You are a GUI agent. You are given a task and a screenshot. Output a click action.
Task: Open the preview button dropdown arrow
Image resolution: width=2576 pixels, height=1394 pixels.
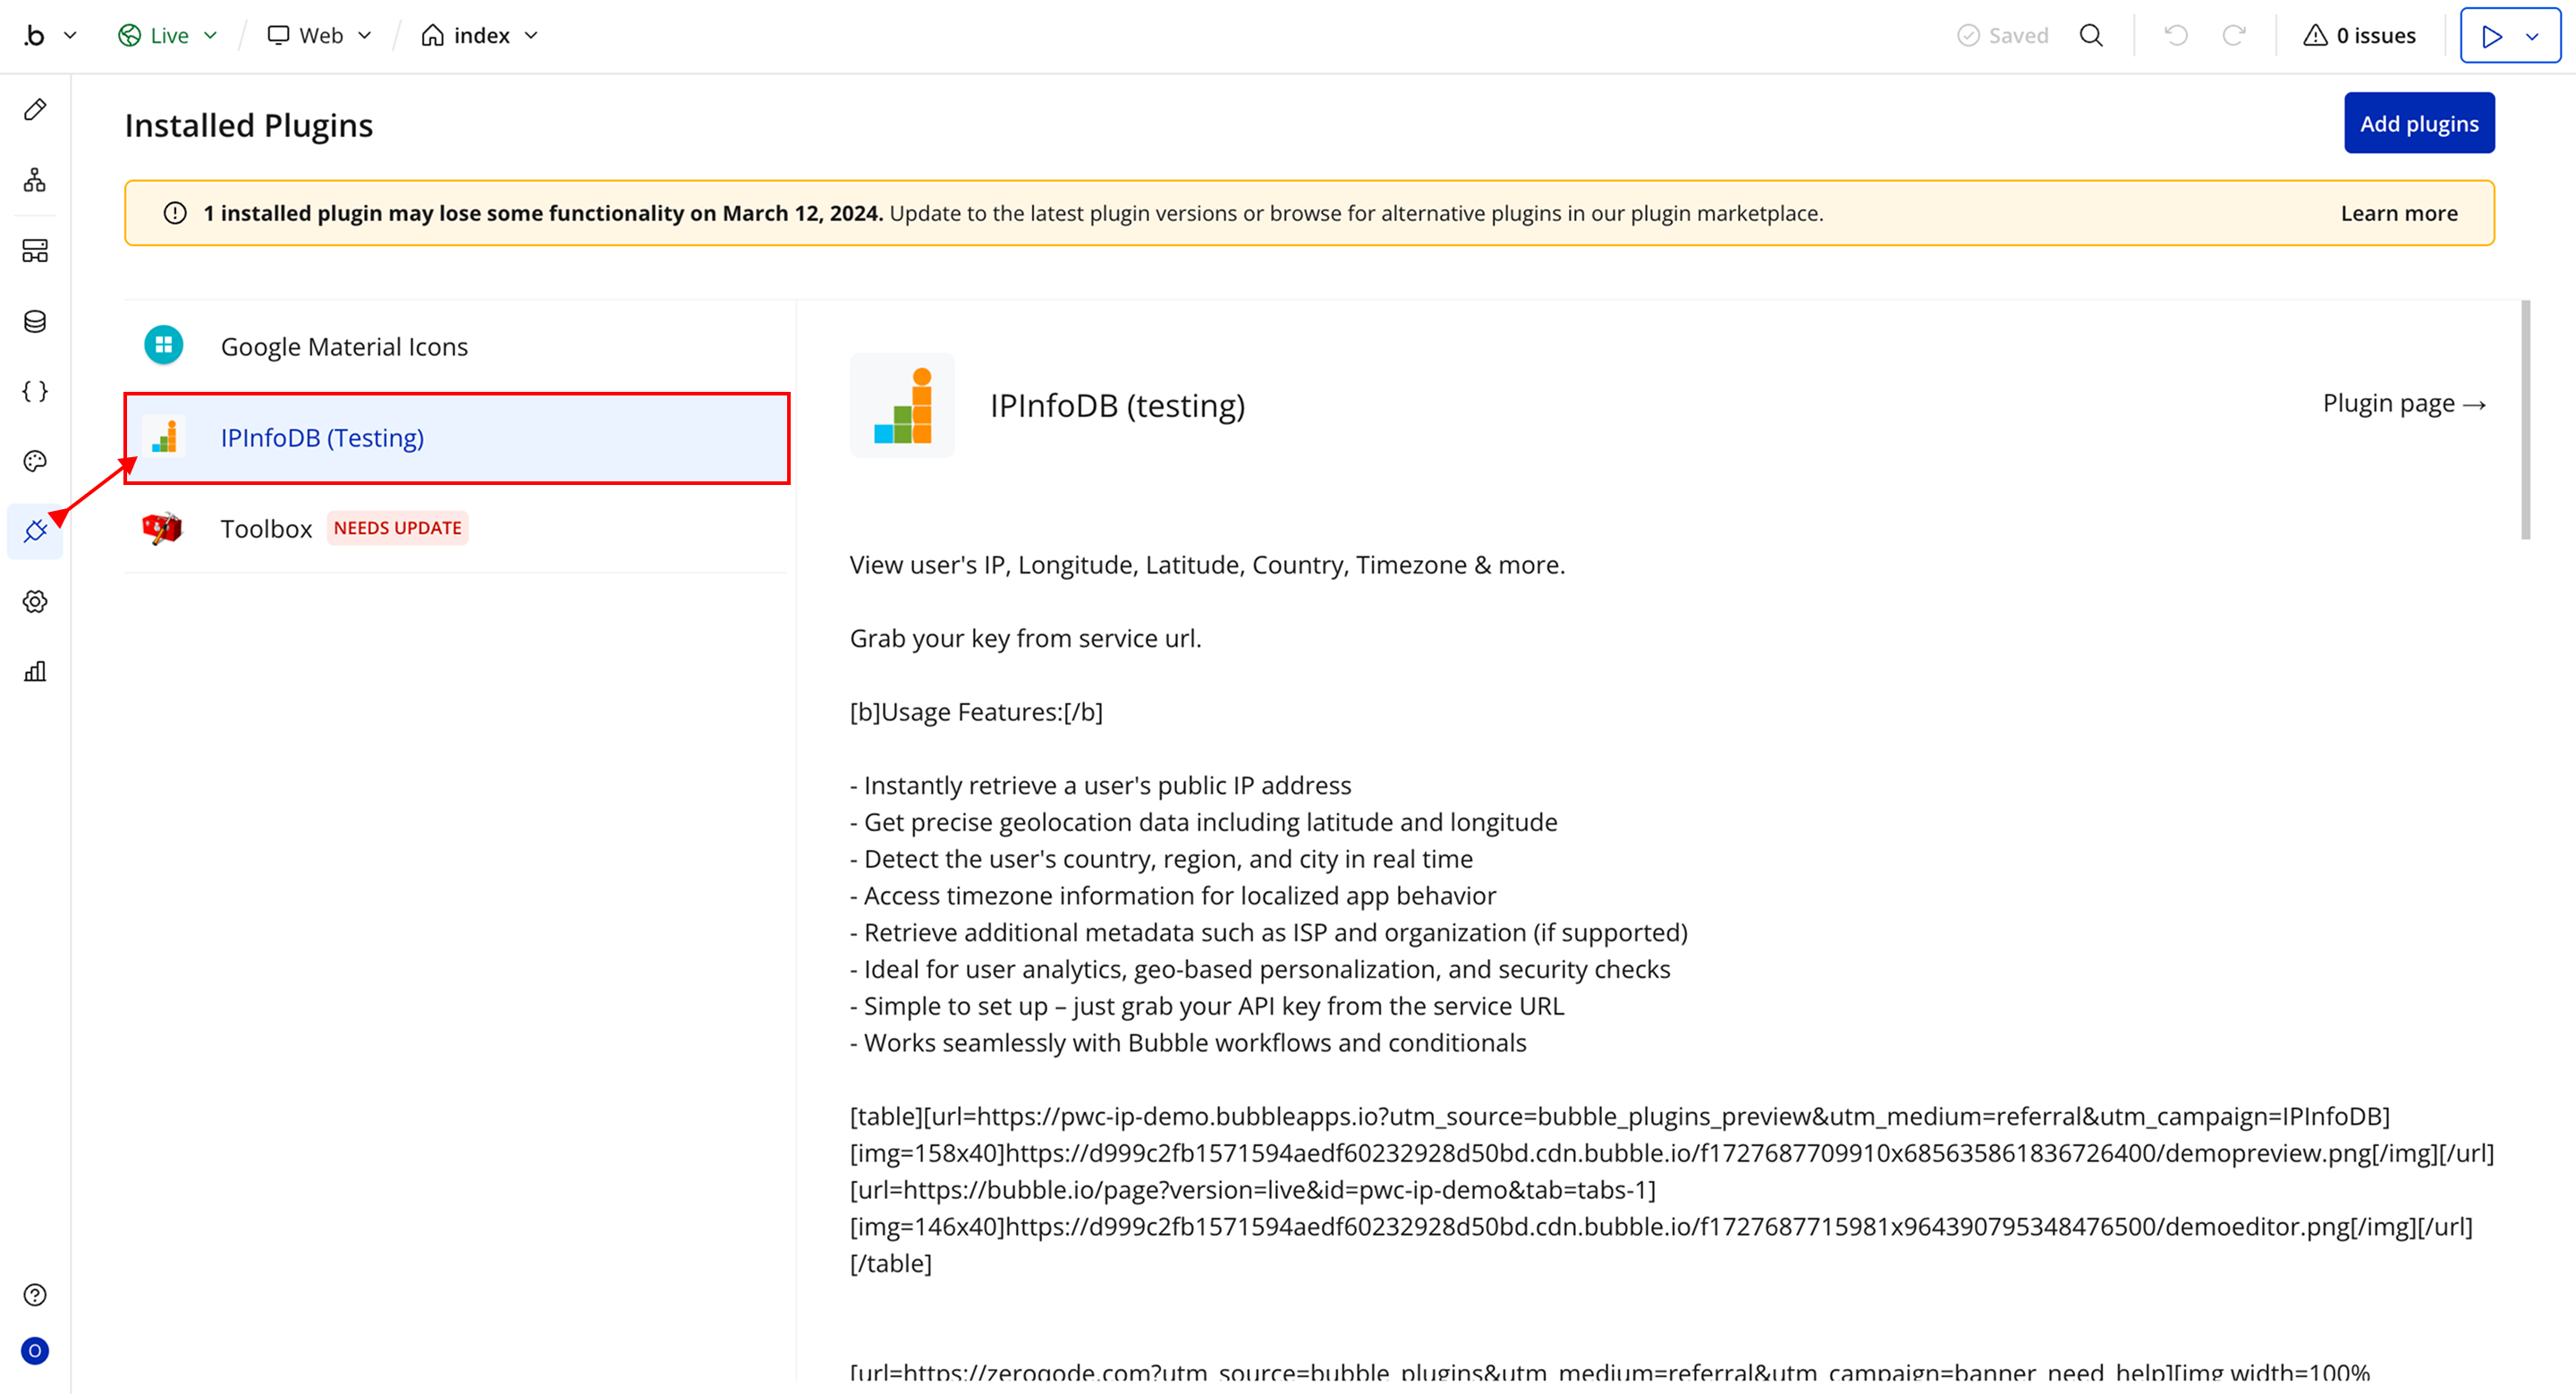tap(2532, 37)
